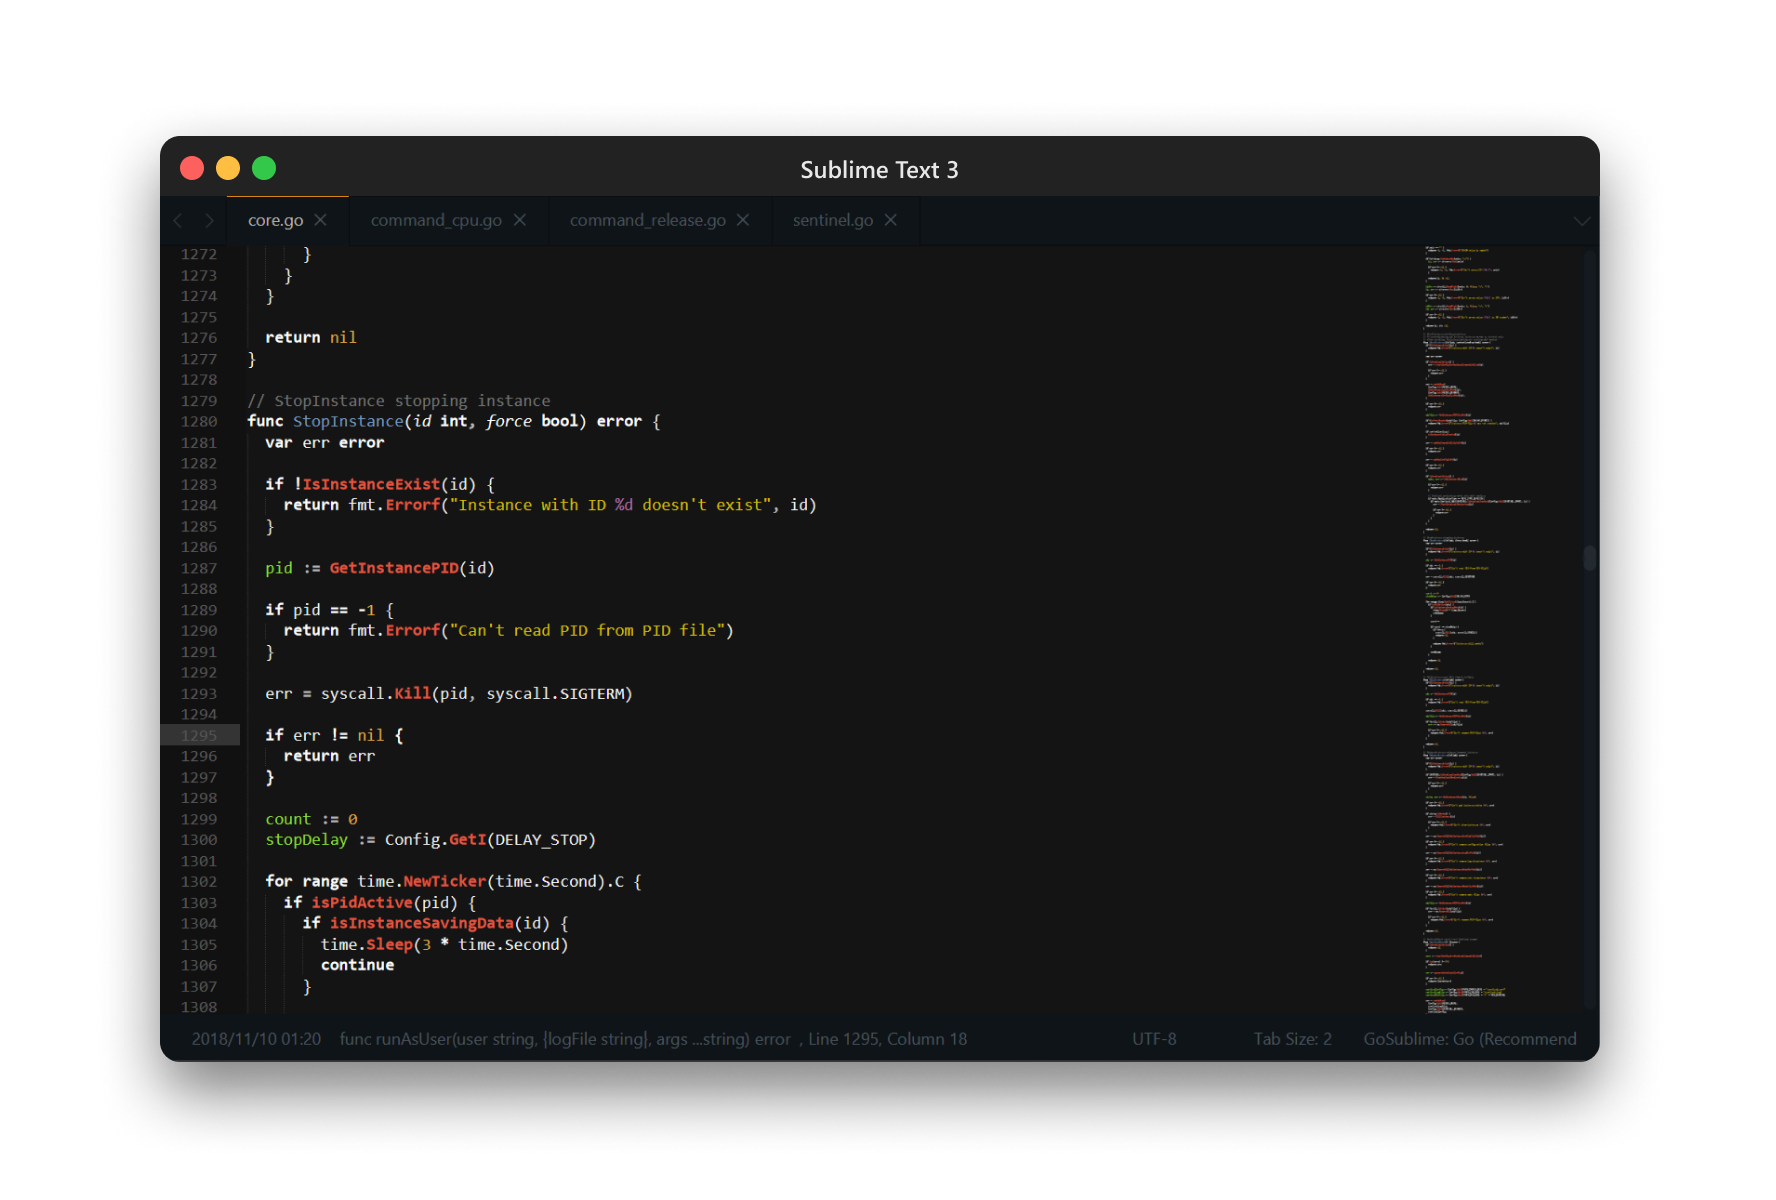This screenshot has width=1776, height=1200.
Task: Open the UTF-8 encoding selector
Action: coord(1154,1039)
